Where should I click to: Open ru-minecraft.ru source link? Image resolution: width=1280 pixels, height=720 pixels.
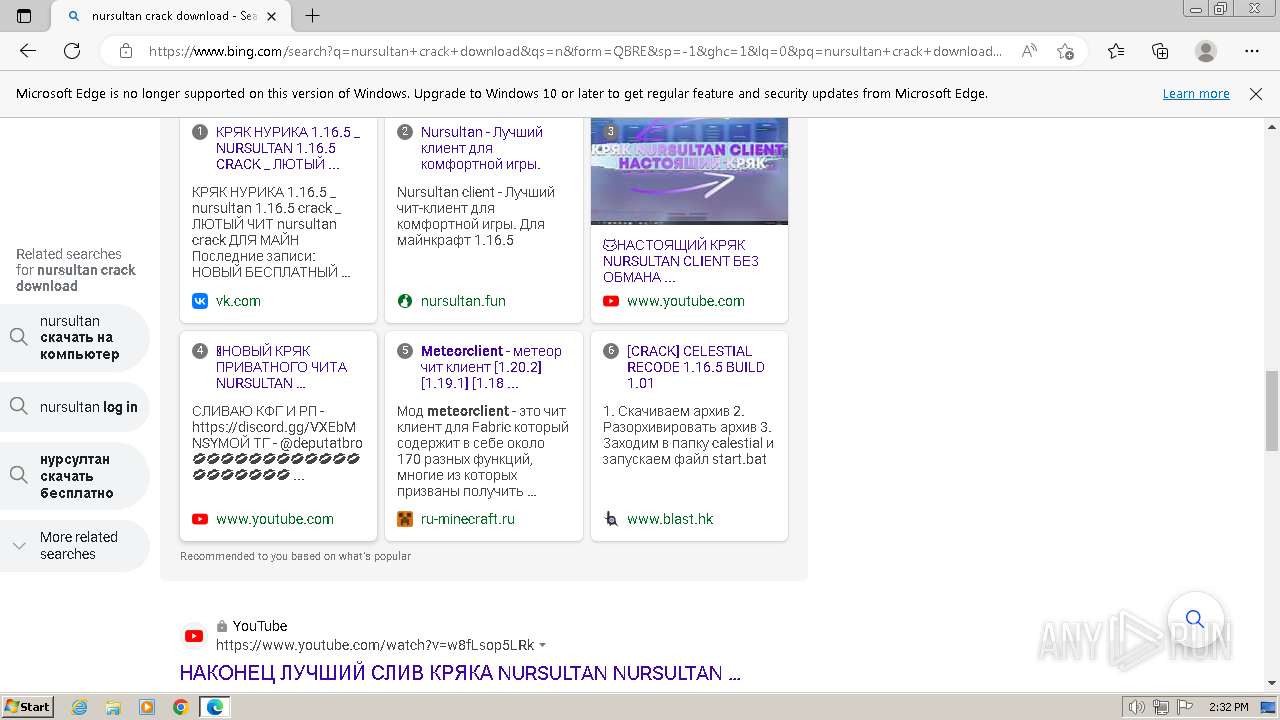pos(468,519)
